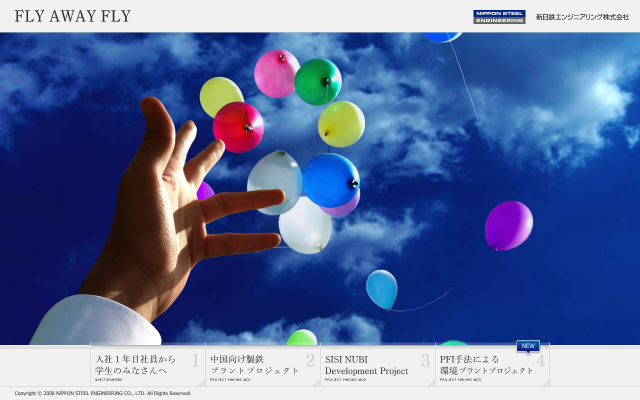Click the white balloon beneath the blue balloon
Image resolution: width=640 pixels, height=400 pixels.
(305, 226)
